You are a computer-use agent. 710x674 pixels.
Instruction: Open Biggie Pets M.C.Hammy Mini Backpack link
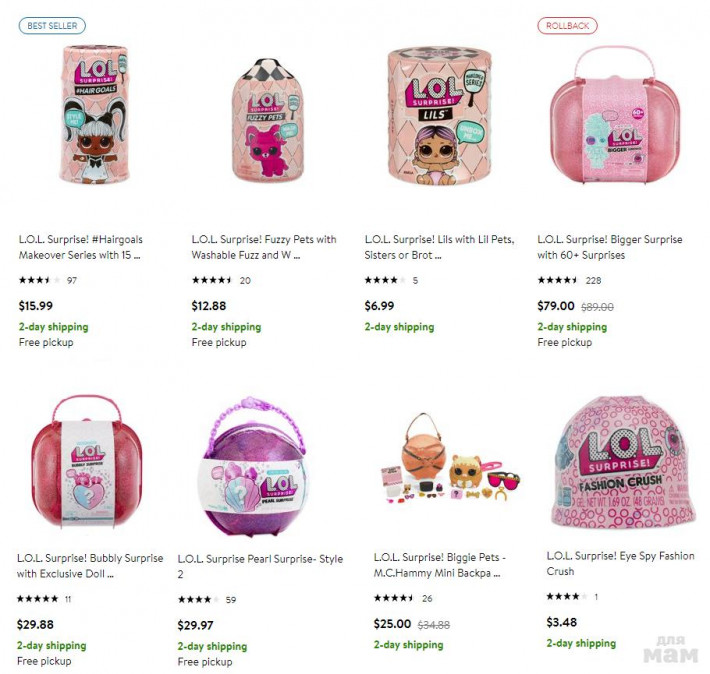click(x=440, y=565)
